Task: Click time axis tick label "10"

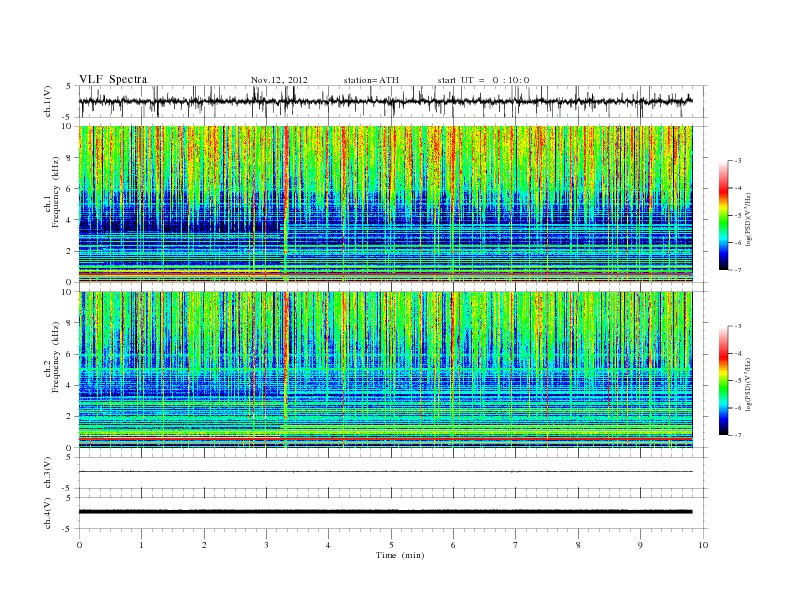Action: tap(703, 545)
